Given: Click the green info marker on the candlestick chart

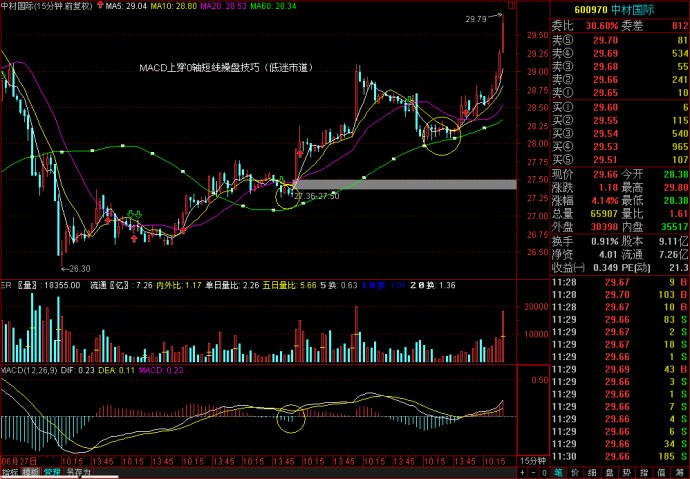Looking at the screenshot, I should tap(130, 213).
